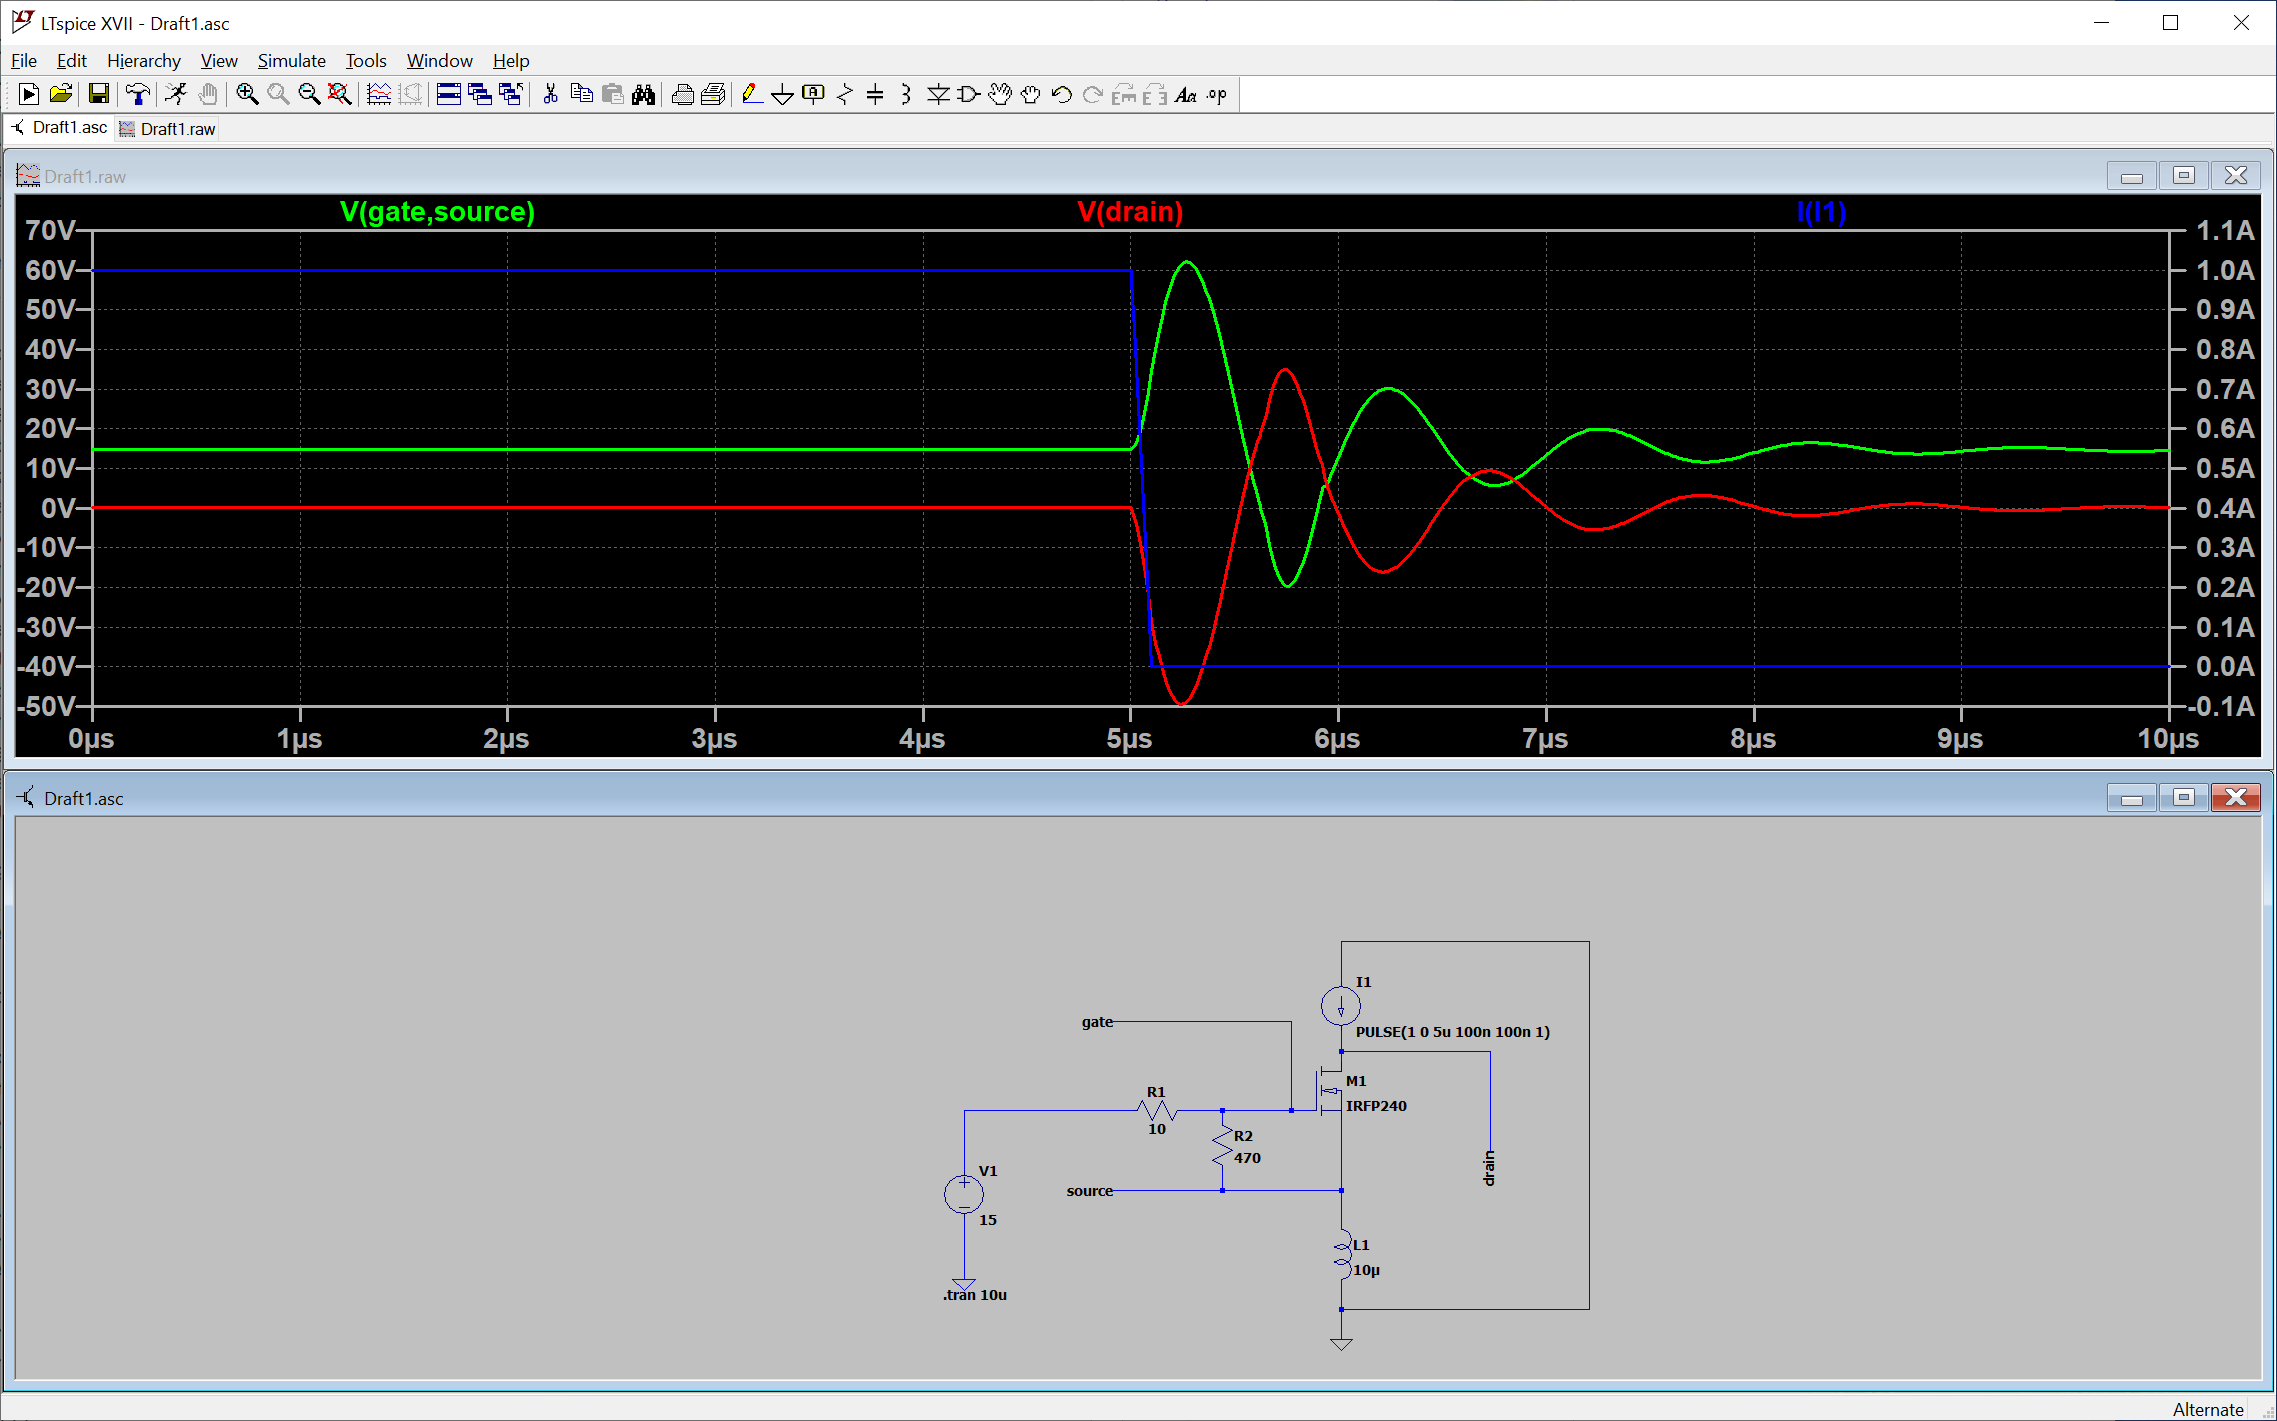Select the Text Aa tool
Viewport: 2277px width, 1421px height.
pyautogui.click(x=1186, y=95)
